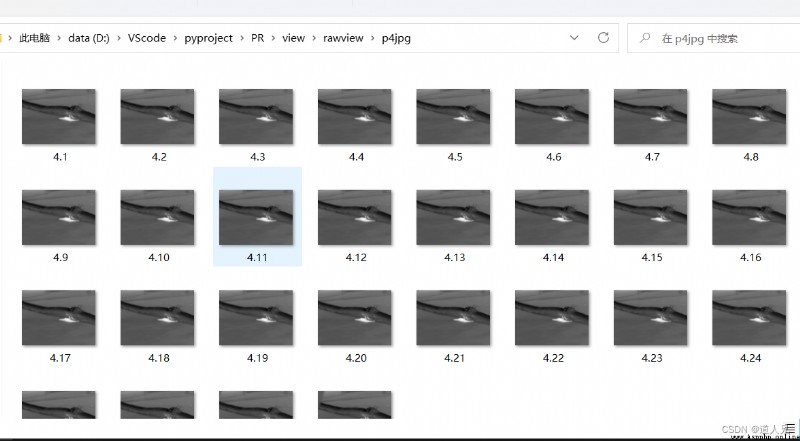Image resolution: width=800 pixels, height=441 pixels.
Task: Click the search box for p4jpg
Action: tap(714, 38)
